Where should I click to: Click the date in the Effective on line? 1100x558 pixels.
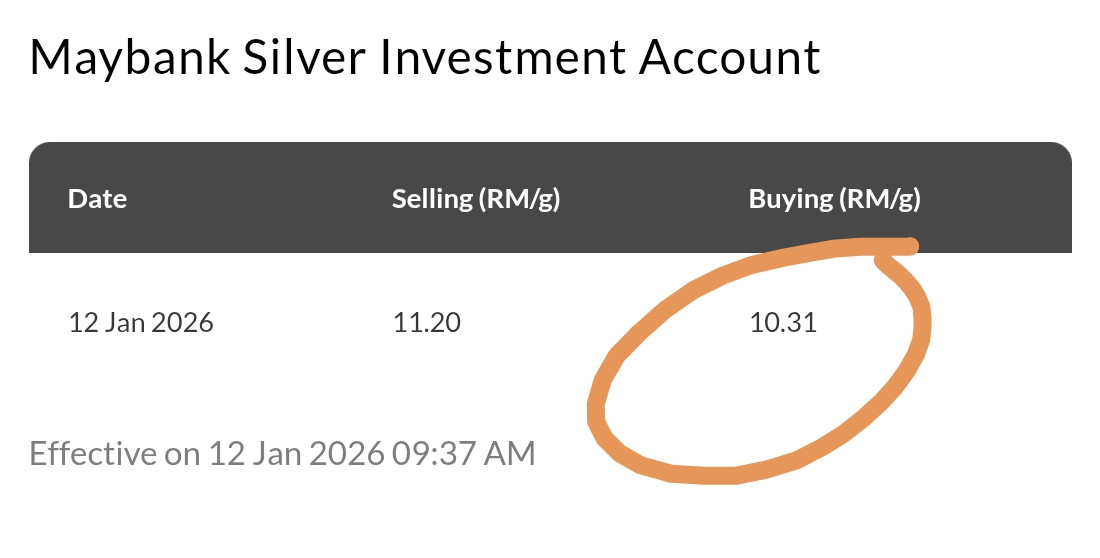click(x=296, y=453)
